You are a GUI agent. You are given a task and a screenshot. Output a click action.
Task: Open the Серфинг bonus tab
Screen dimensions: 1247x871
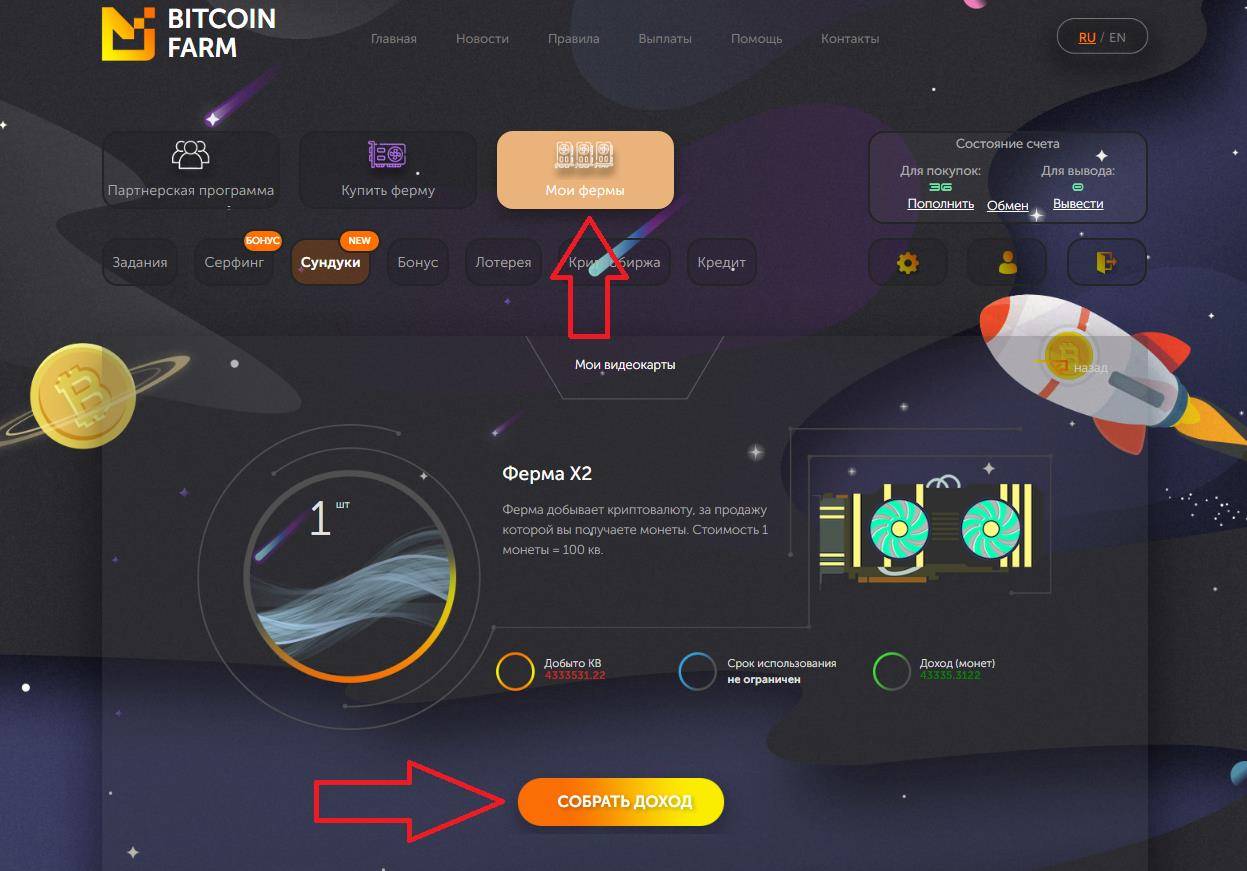(234, 263)
